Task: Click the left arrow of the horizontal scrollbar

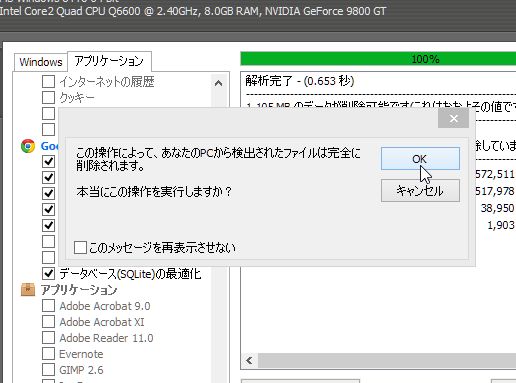Action: pyautogui.click(x=249, y=360)
